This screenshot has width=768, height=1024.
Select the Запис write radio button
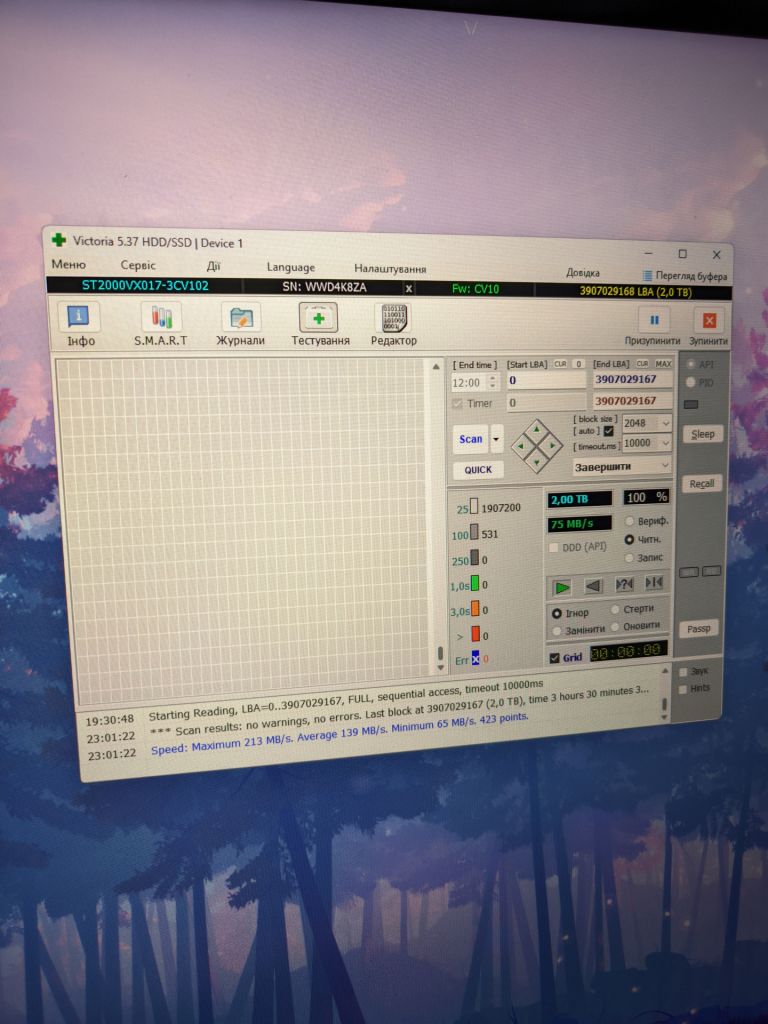tap(630, 558)
